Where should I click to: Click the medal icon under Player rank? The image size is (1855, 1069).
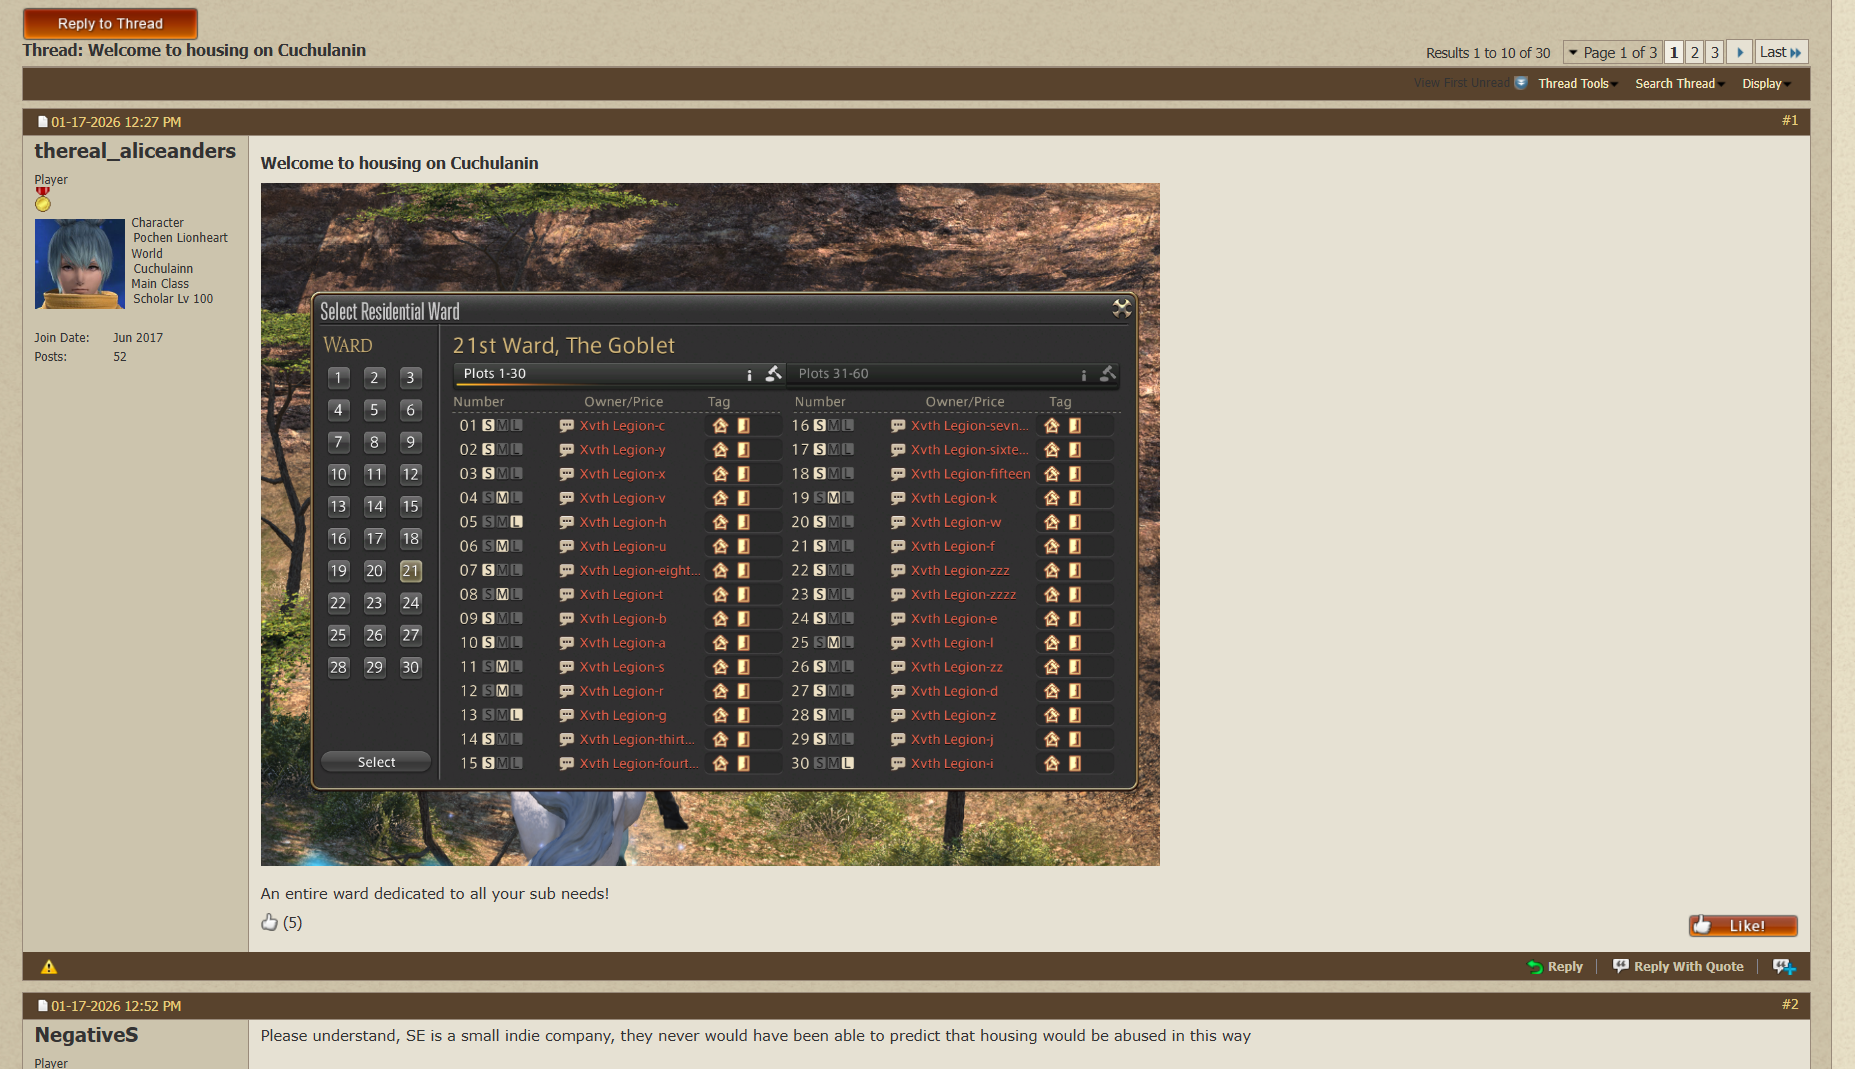click(42, 200)
